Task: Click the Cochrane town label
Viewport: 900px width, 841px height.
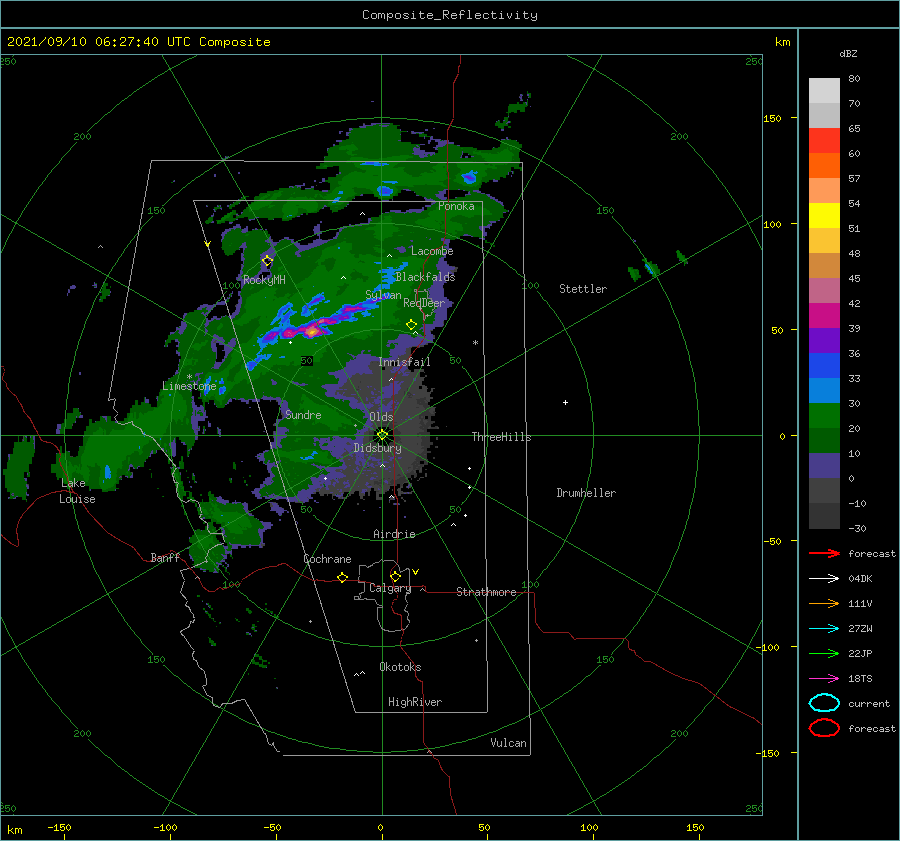Action: (327, 559)
